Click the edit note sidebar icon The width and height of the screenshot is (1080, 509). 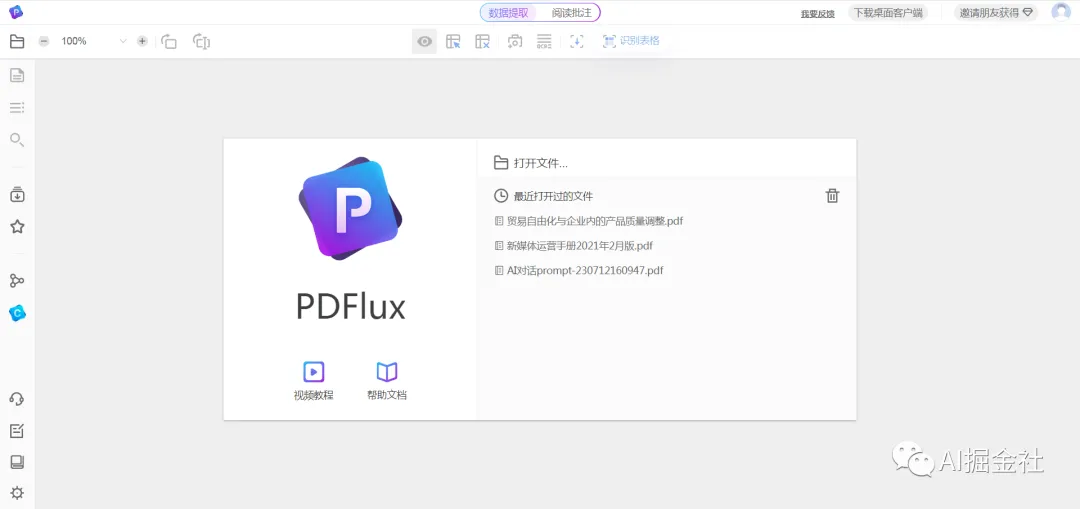[x=17, y=431]
